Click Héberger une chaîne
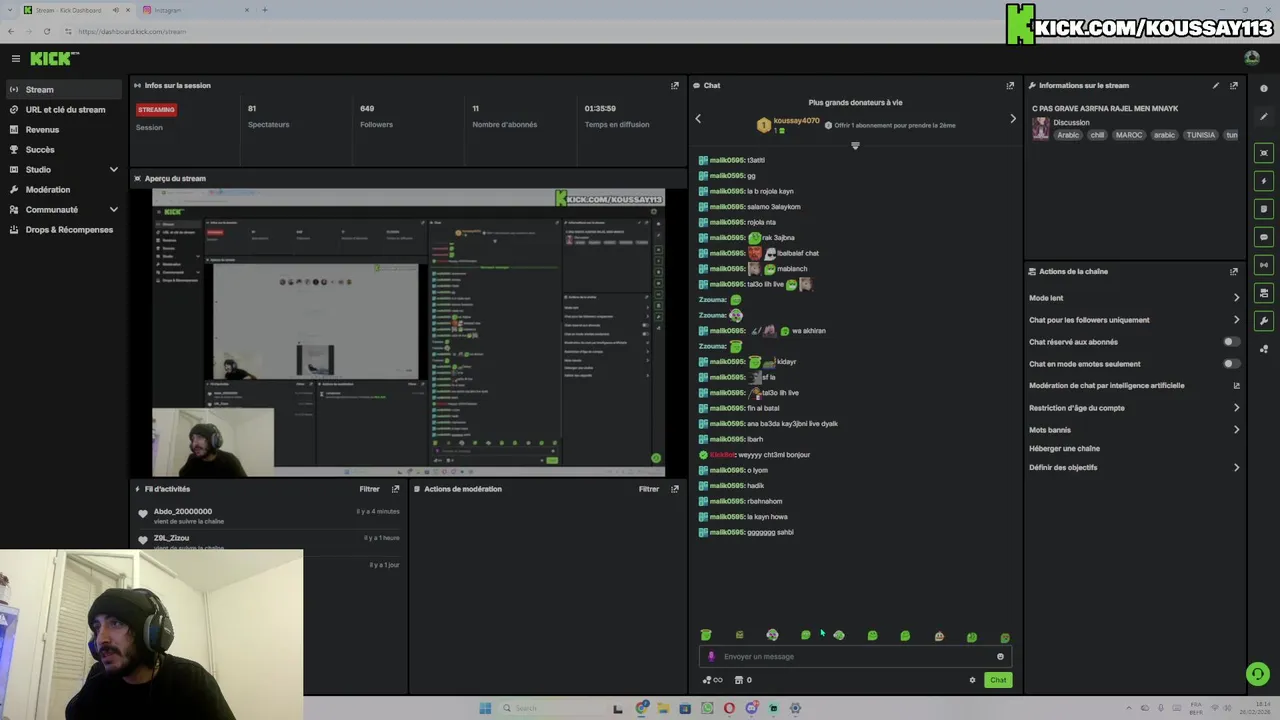This screenshot has width=1280, height=720. point(1064,448)
